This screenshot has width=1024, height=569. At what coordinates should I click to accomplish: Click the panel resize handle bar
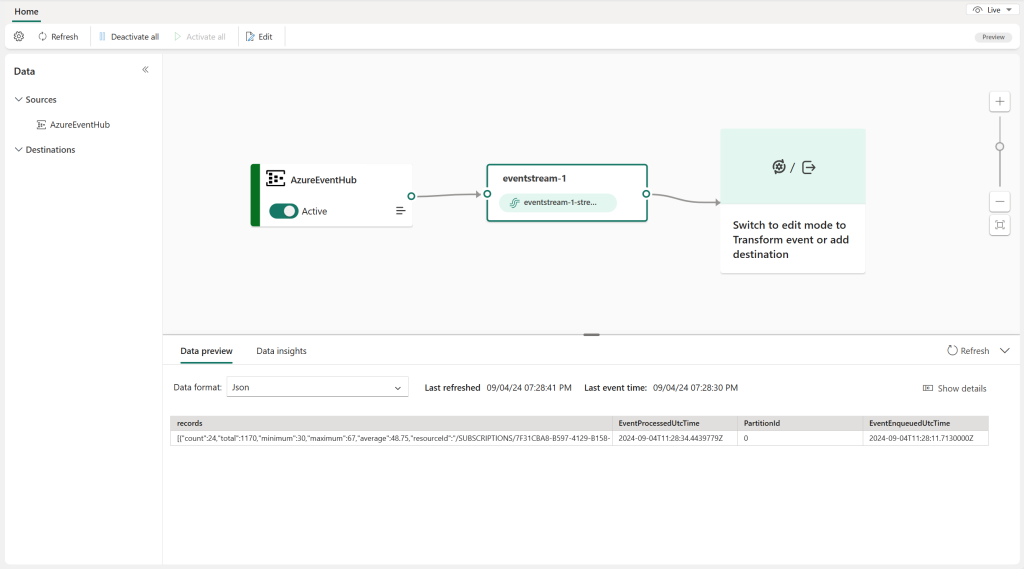[592, 334]
